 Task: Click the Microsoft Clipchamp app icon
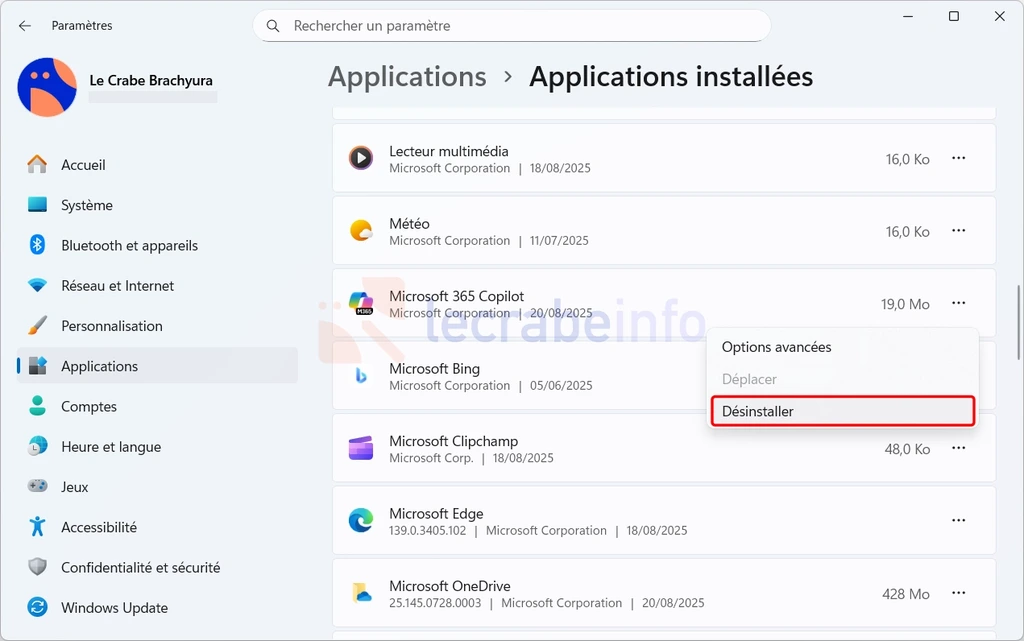[360, 448]
